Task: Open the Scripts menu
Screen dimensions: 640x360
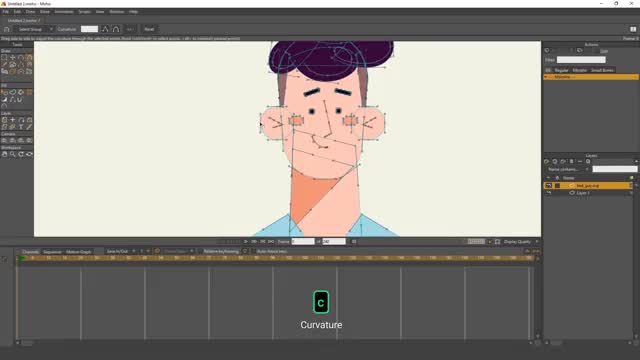Action: (84, 12)
